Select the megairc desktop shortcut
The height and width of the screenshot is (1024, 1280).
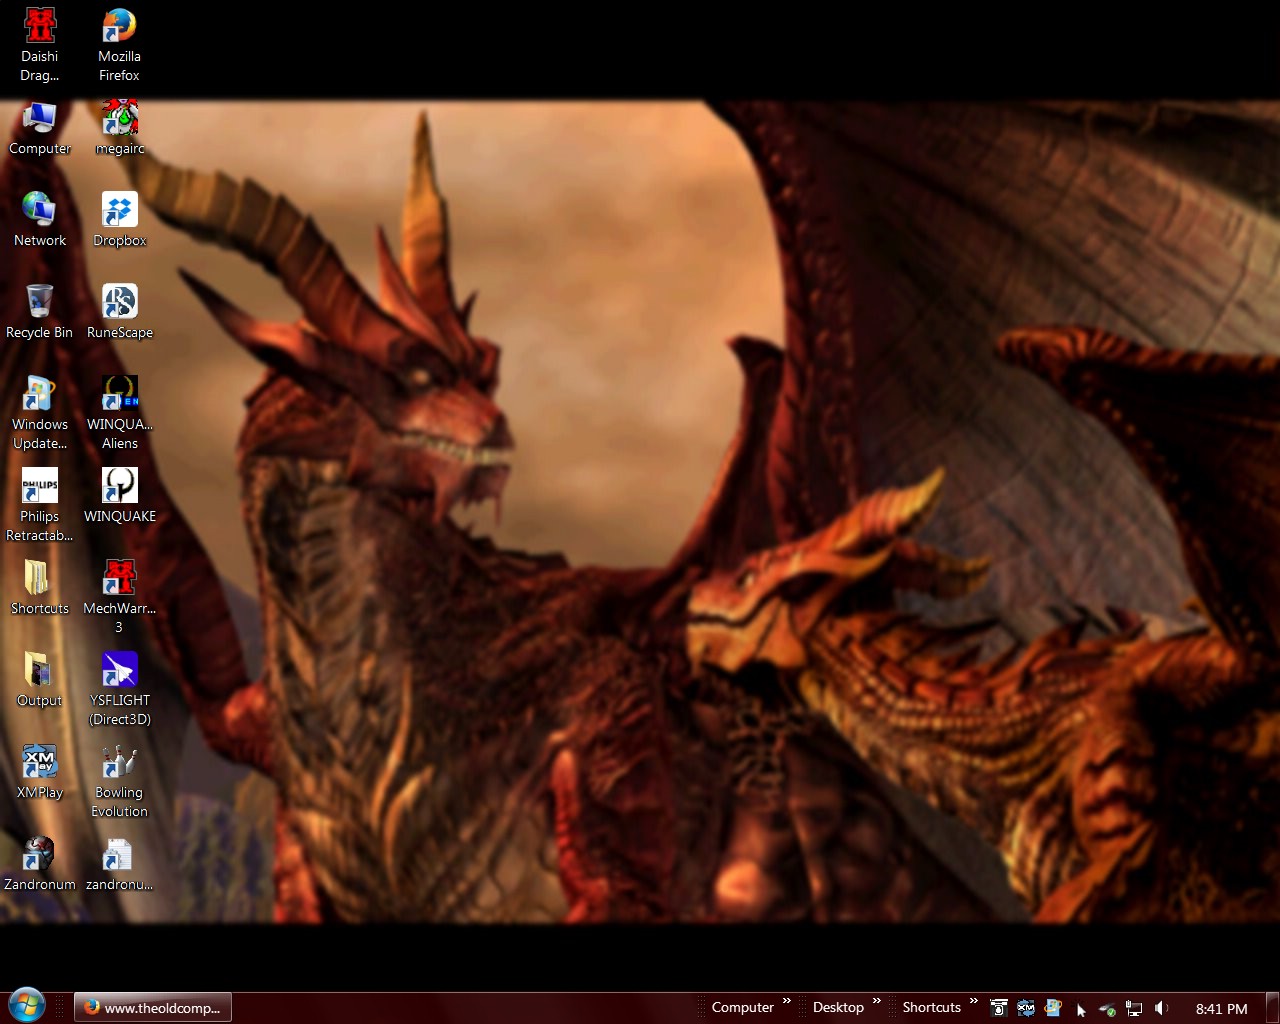pyautogui.click(x=120, y=128)
